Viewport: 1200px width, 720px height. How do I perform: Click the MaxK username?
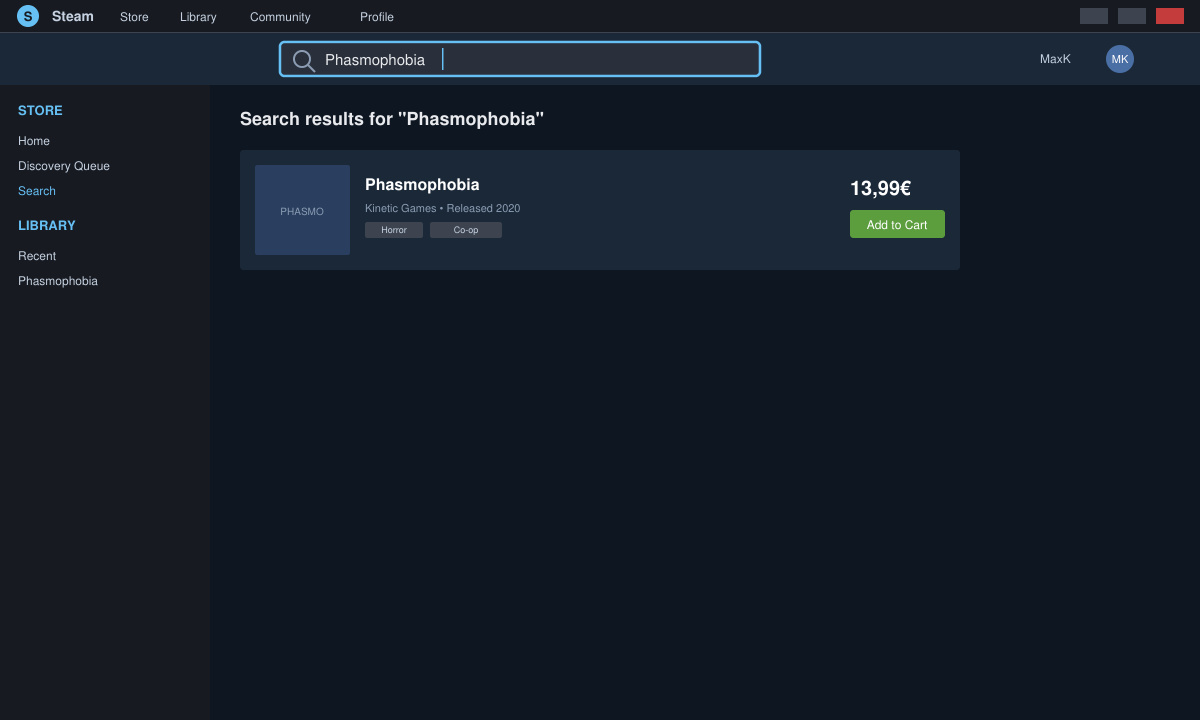pos(1055,59)
